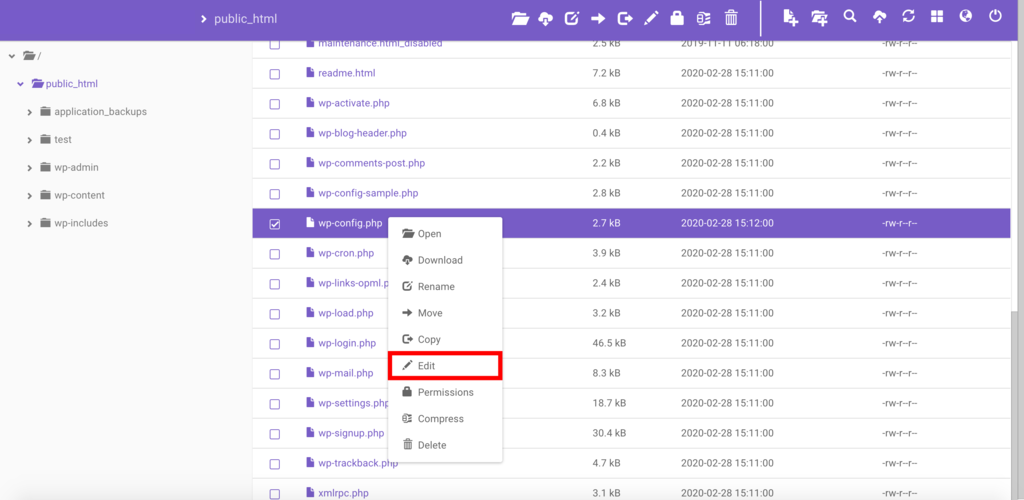Image resolution: width=1024 pixels, height=500 pixels.
Task: Refresh the file list with the toolbar icon
Action: point(908,17)
